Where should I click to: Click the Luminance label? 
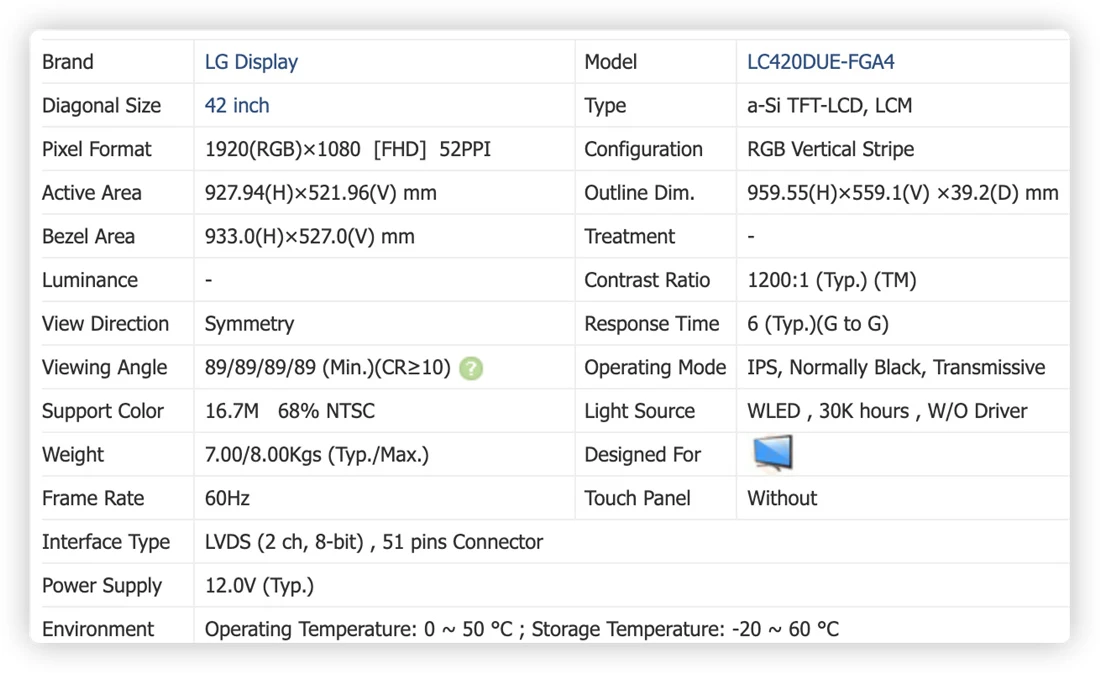coord(90,280)
